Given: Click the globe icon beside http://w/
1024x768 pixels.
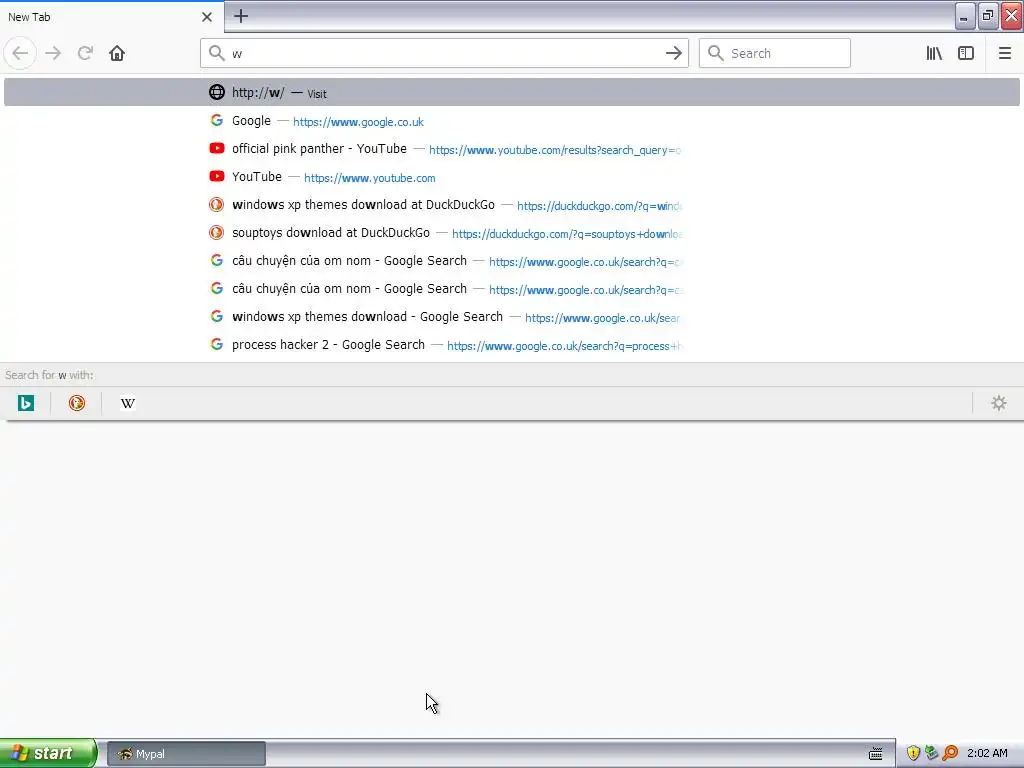Looking at the screenshot, I should [x=217, y=92].
